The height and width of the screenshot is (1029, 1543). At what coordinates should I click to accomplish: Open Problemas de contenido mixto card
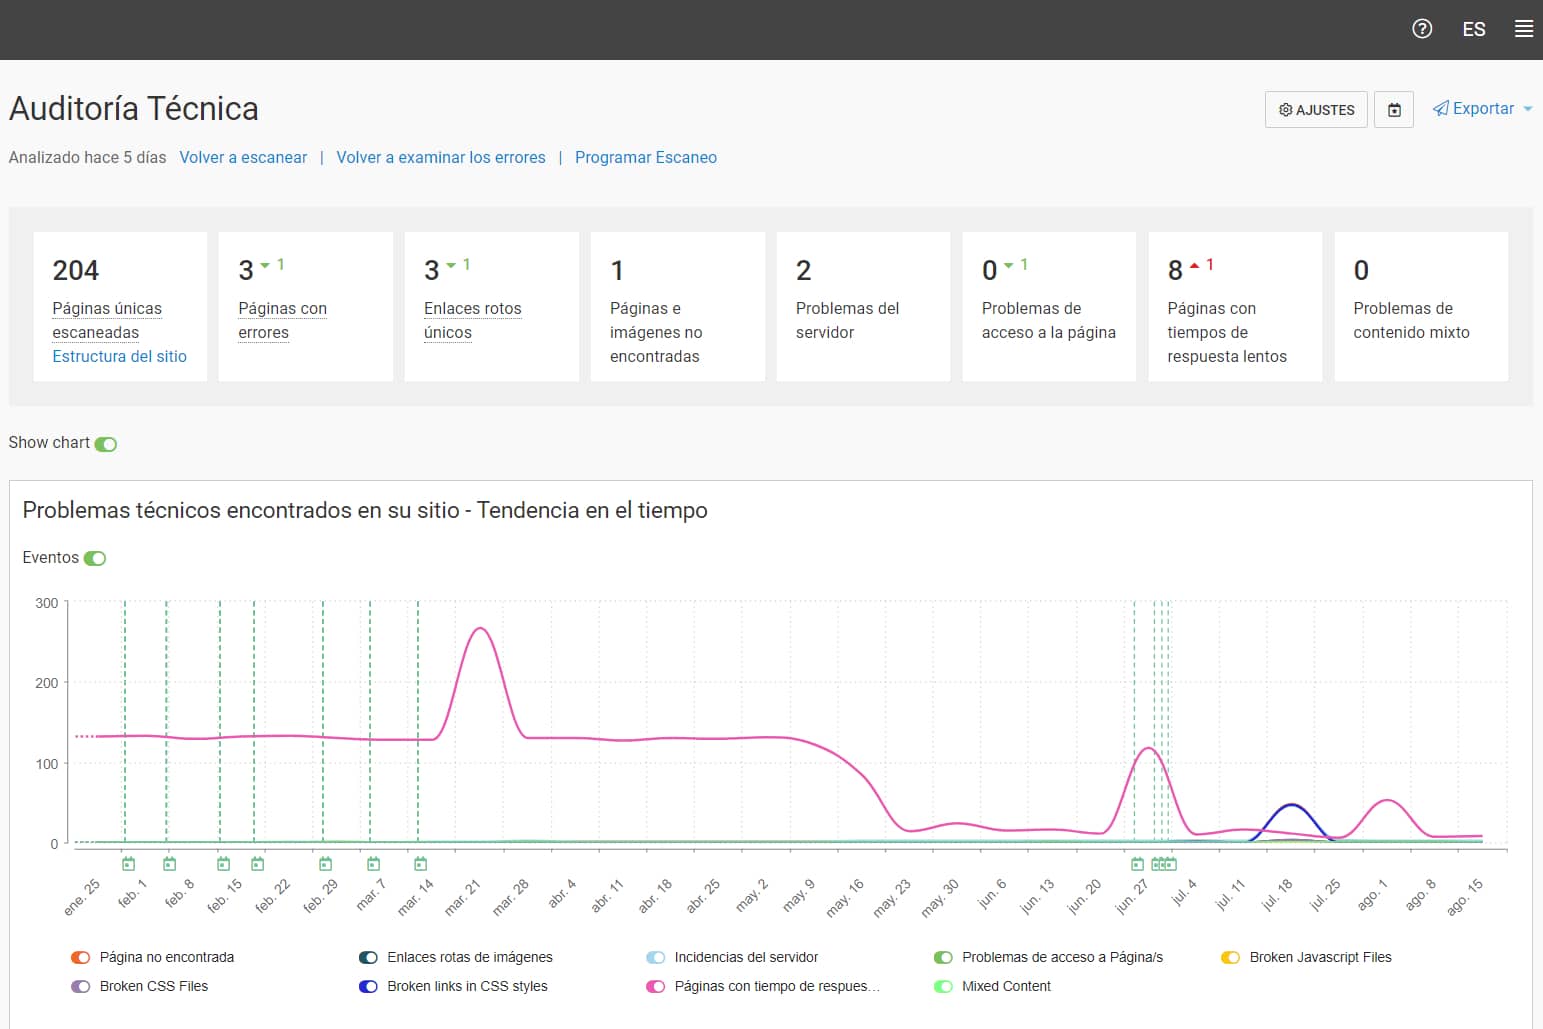tap(1421, 307)
